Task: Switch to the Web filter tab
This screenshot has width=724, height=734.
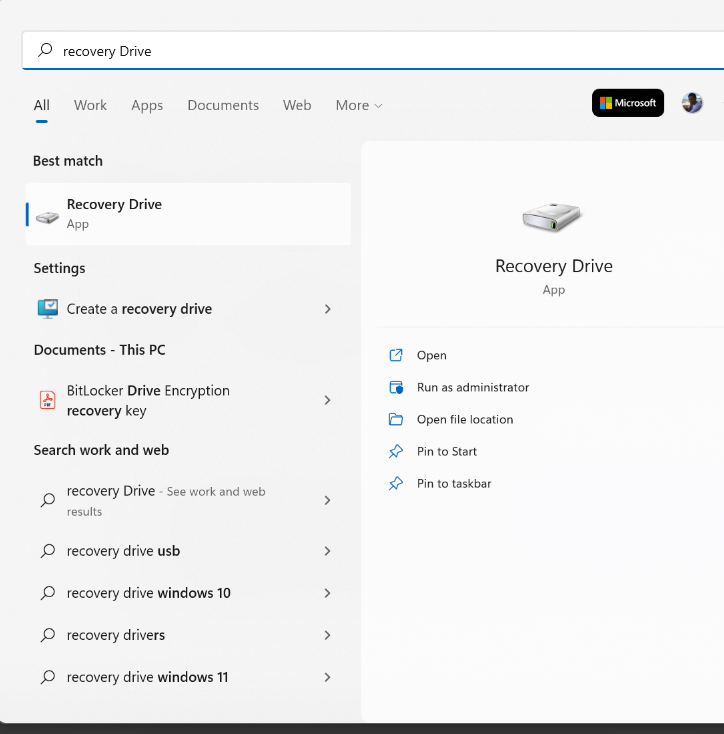Action: (x=297, y=105)
